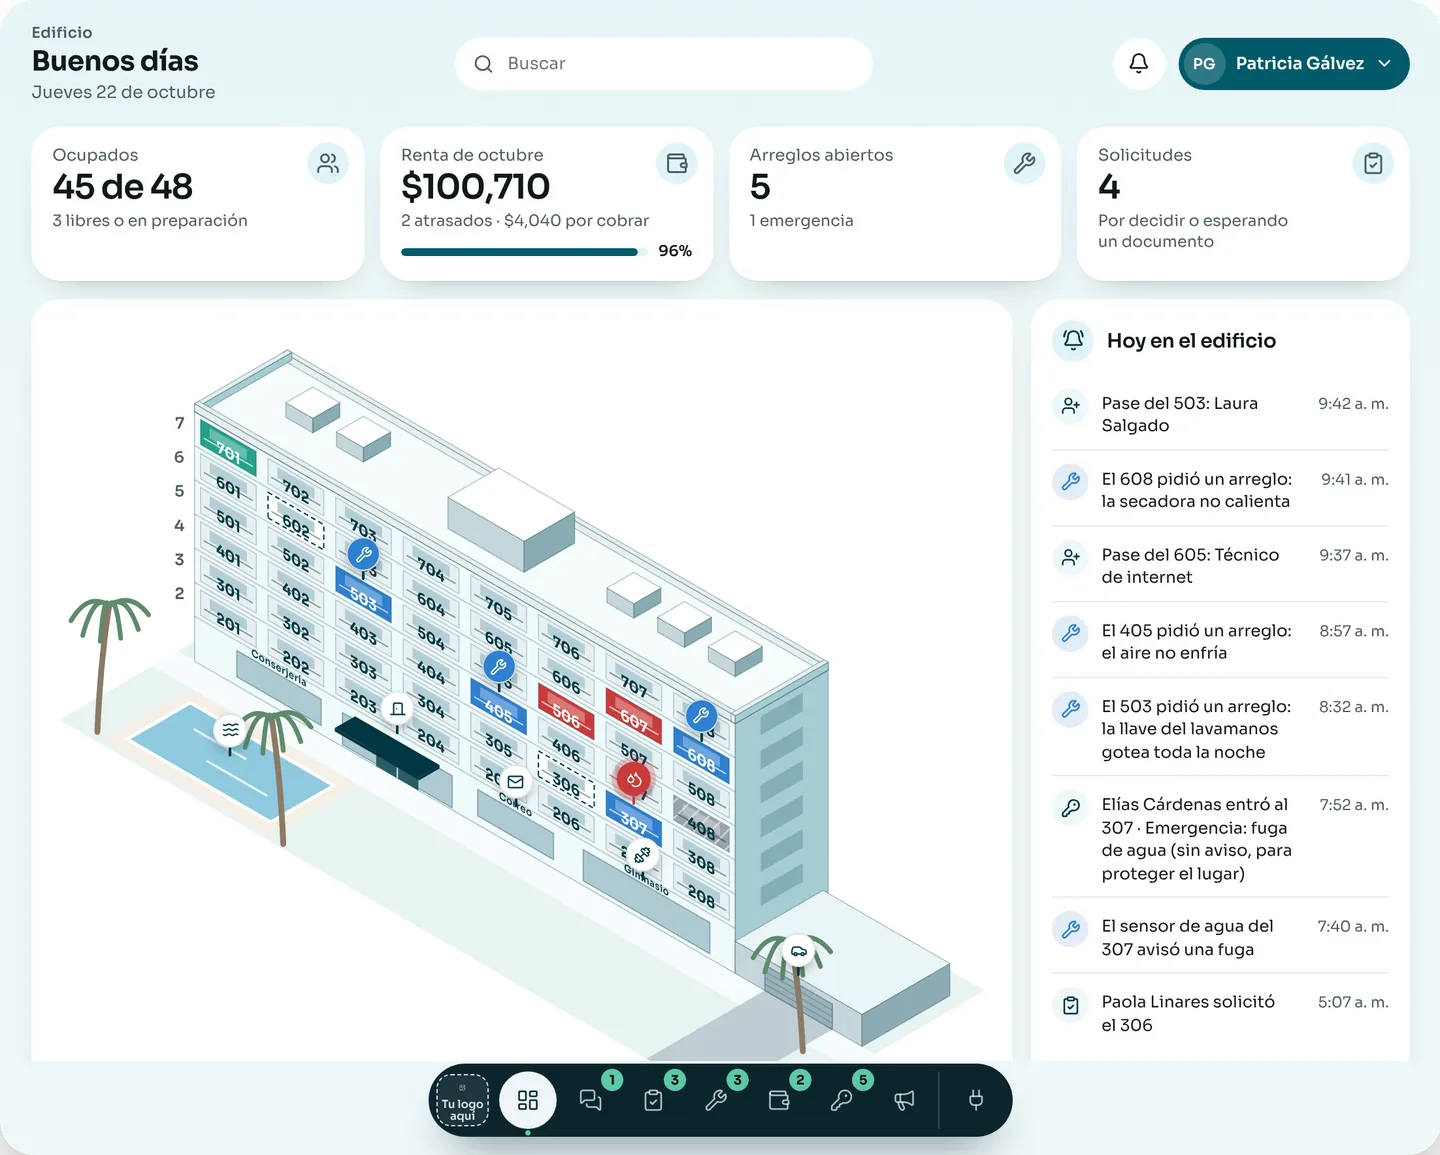Screen dimensions: 1440x1155
Task: Click the pool waves marker
Action: pyautogui.click(x=231, y=730)
